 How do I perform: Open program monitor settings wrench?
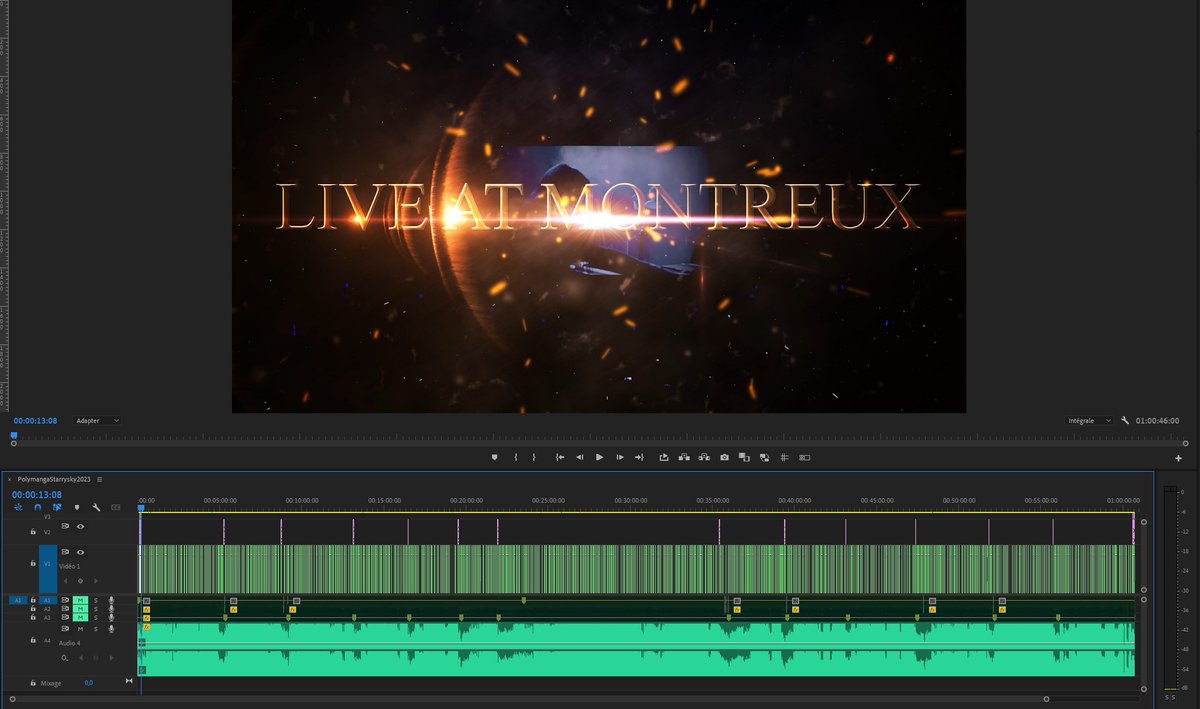tap(1125, 421)
